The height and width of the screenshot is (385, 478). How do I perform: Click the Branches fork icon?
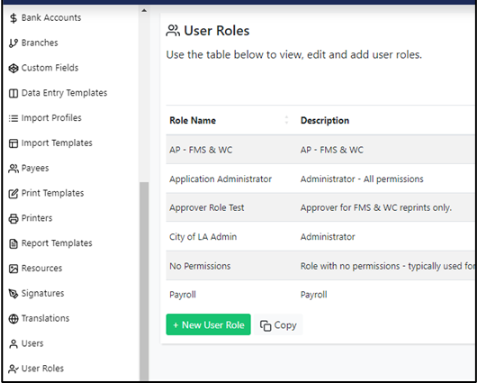pos(13,43)
